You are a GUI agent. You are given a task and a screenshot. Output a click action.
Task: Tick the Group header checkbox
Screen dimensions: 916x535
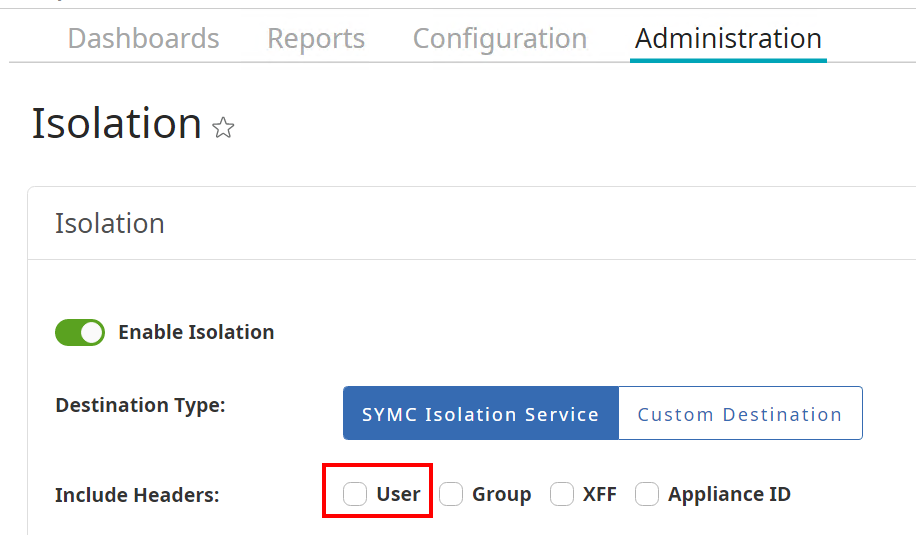click(x=451, y=494)
